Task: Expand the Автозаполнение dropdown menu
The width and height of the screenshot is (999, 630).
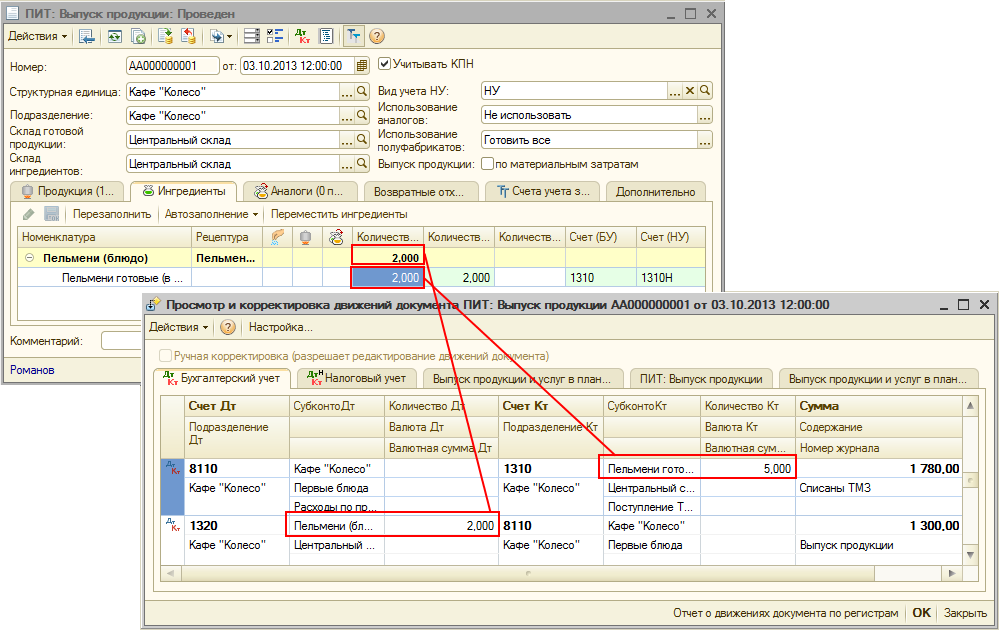Action: (211, 214)
